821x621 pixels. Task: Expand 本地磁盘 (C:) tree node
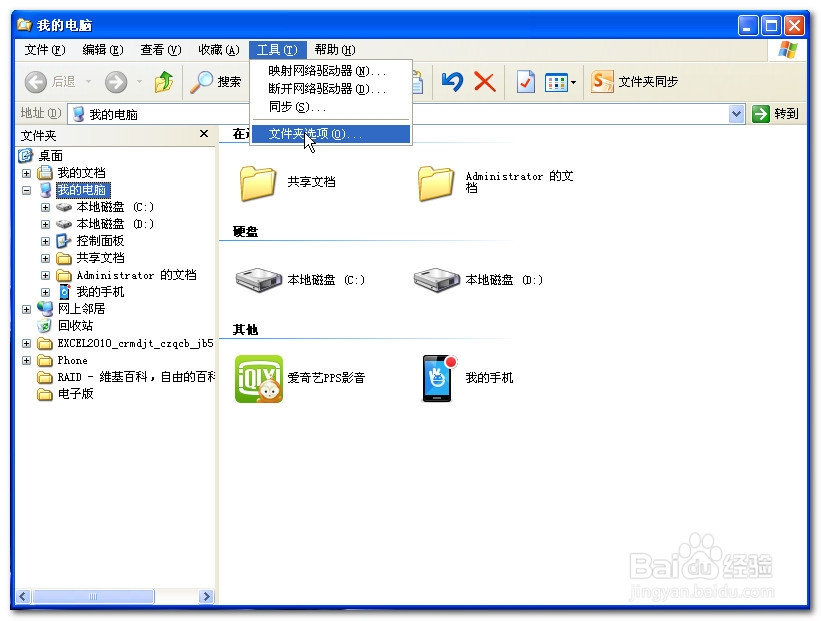[x=46, y=207]
